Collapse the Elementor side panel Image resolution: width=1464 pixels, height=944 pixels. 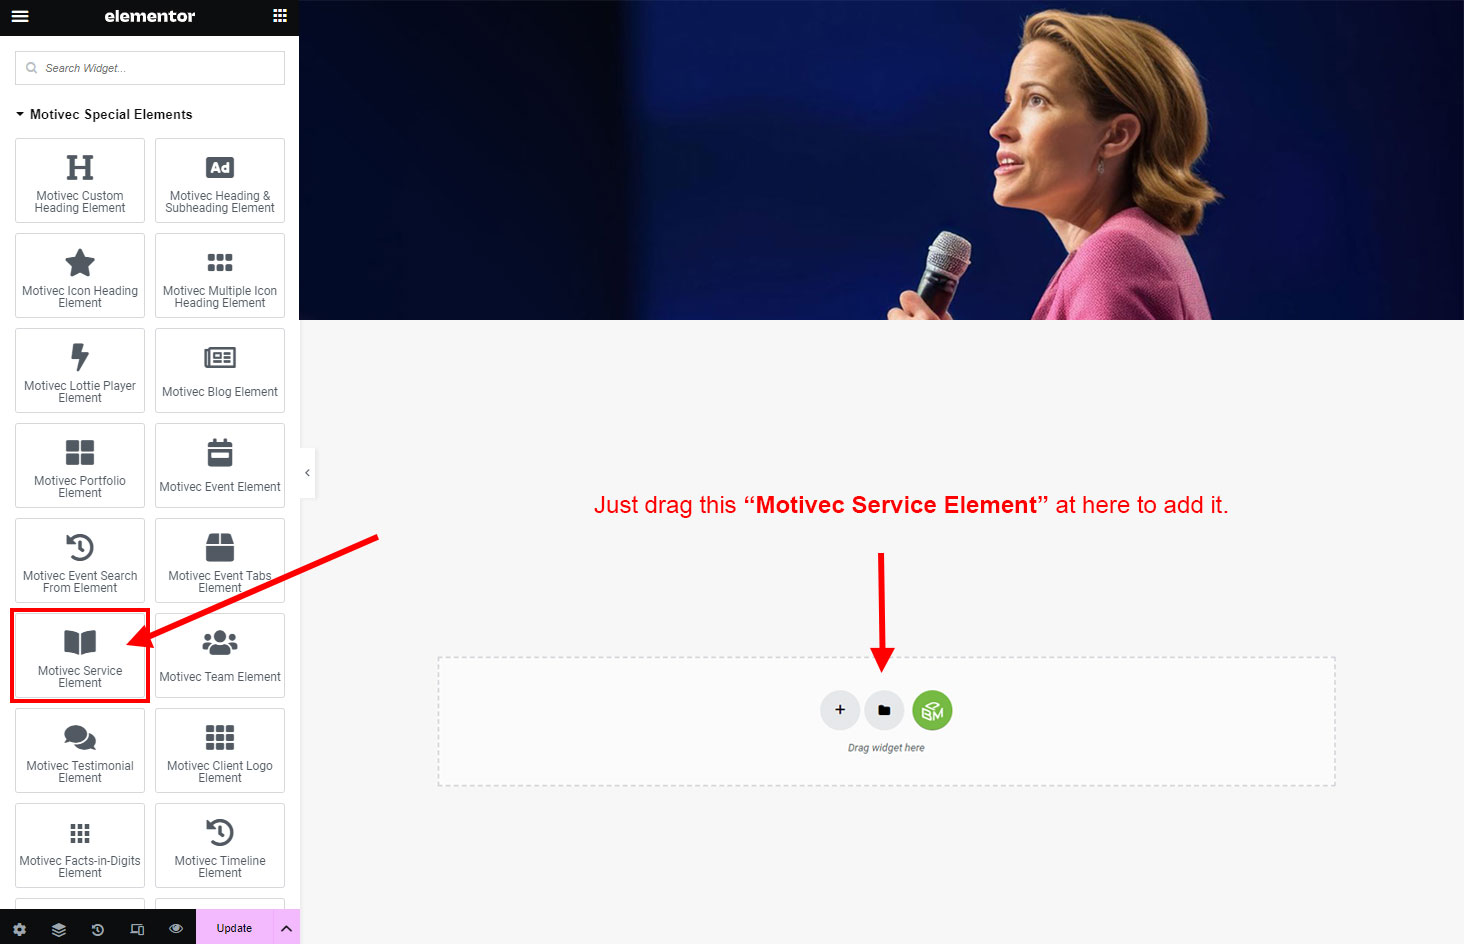(x=307, y=473)
